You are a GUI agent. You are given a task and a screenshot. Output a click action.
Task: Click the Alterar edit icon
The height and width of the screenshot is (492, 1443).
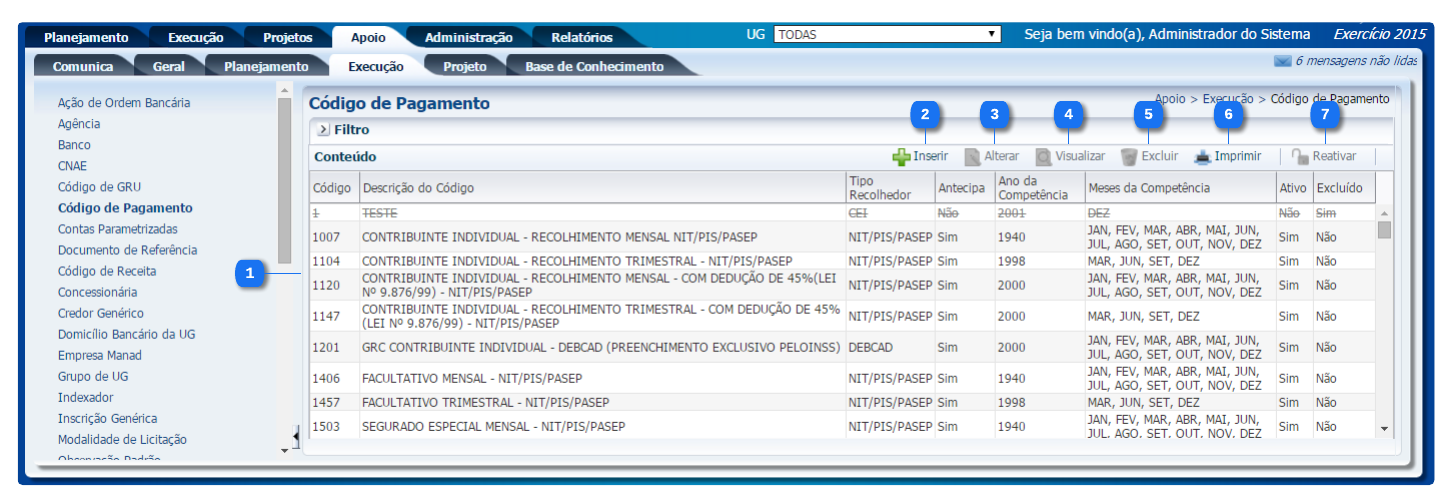pos(972,157)
